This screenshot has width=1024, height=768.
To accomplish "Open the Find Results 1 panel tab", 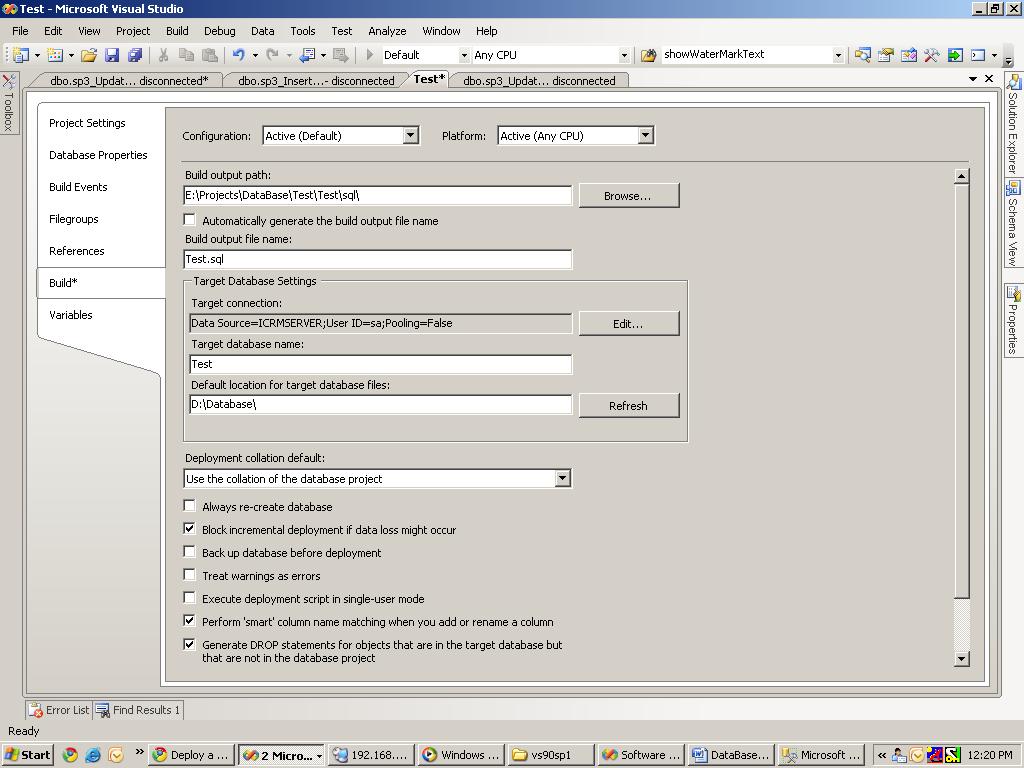I will click(x=138, y=710).
